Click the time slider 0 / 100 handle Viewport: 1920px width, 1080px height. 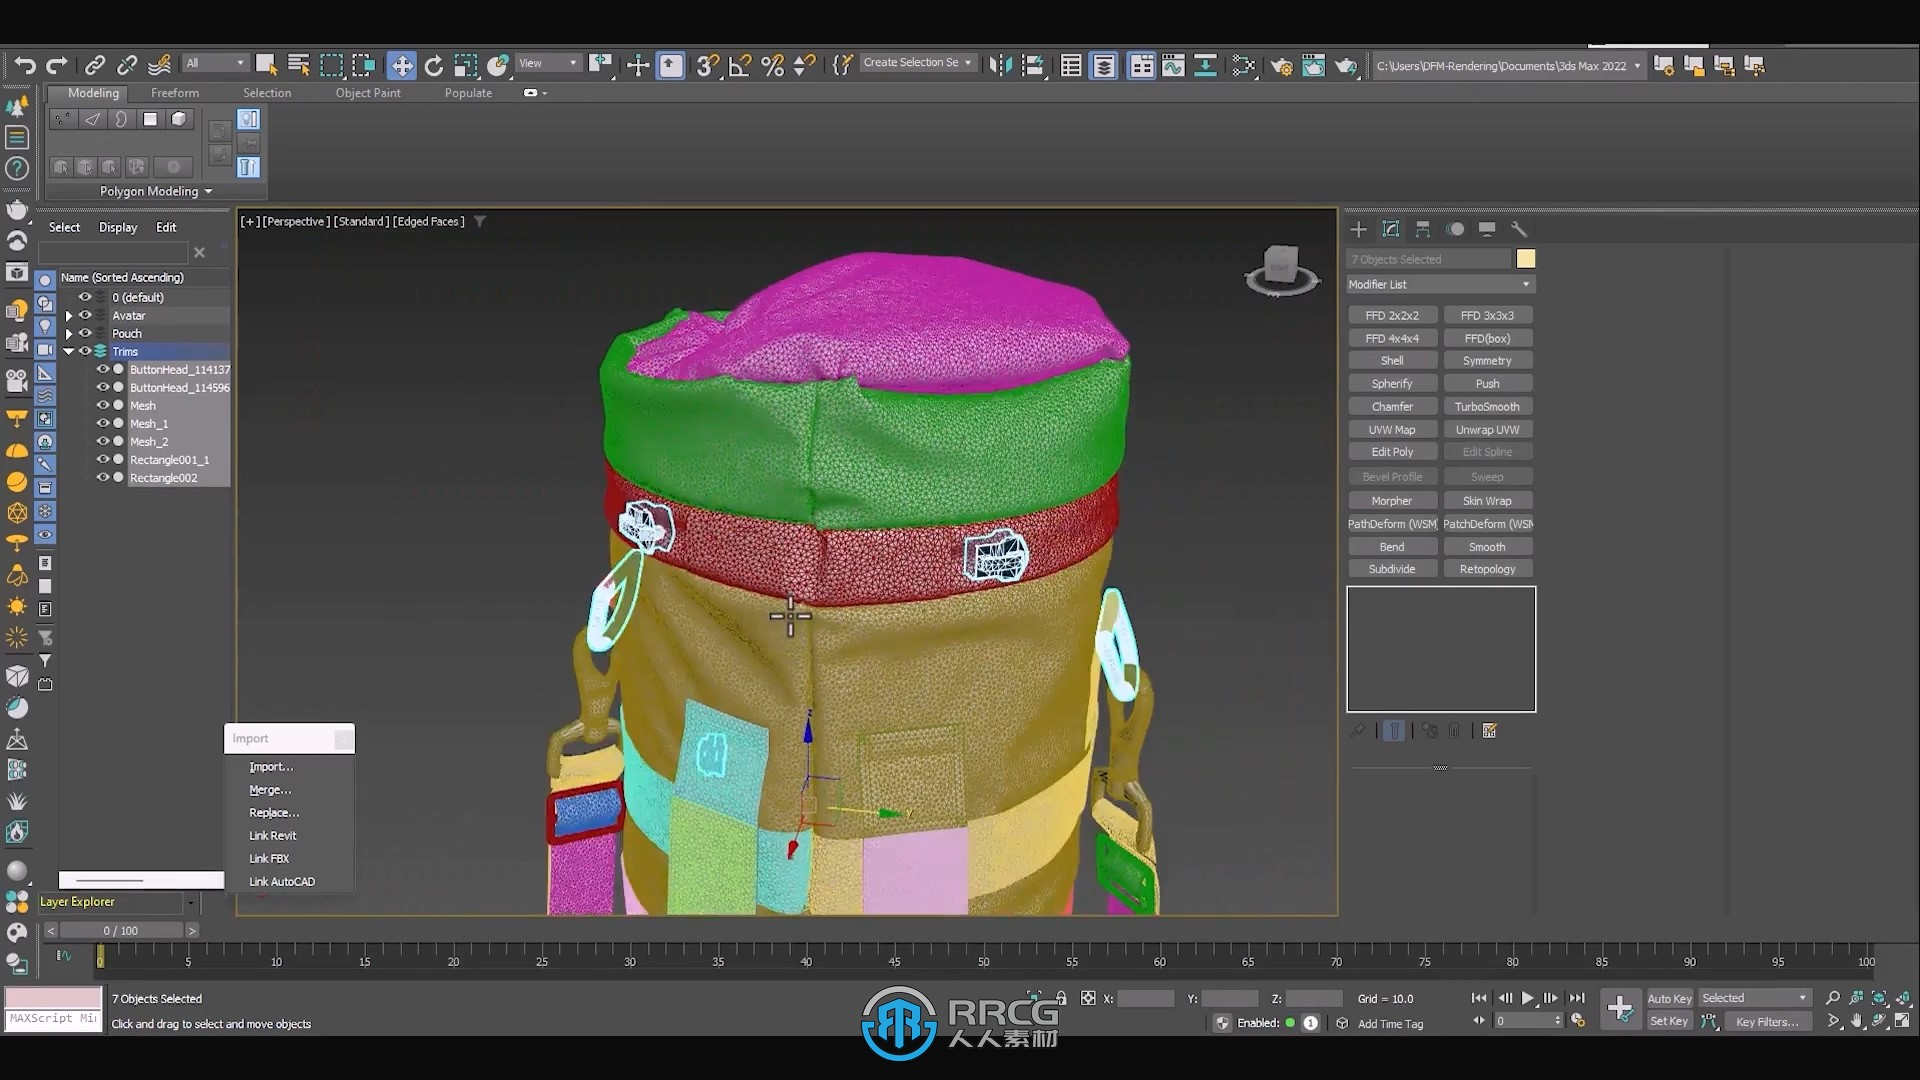coord(121,931)
